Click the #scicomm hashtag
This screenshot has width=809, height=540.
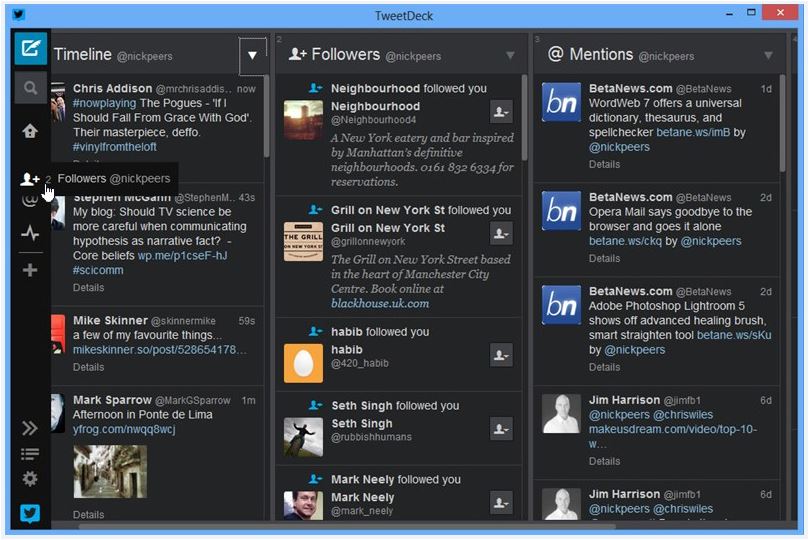coord(98,270)
